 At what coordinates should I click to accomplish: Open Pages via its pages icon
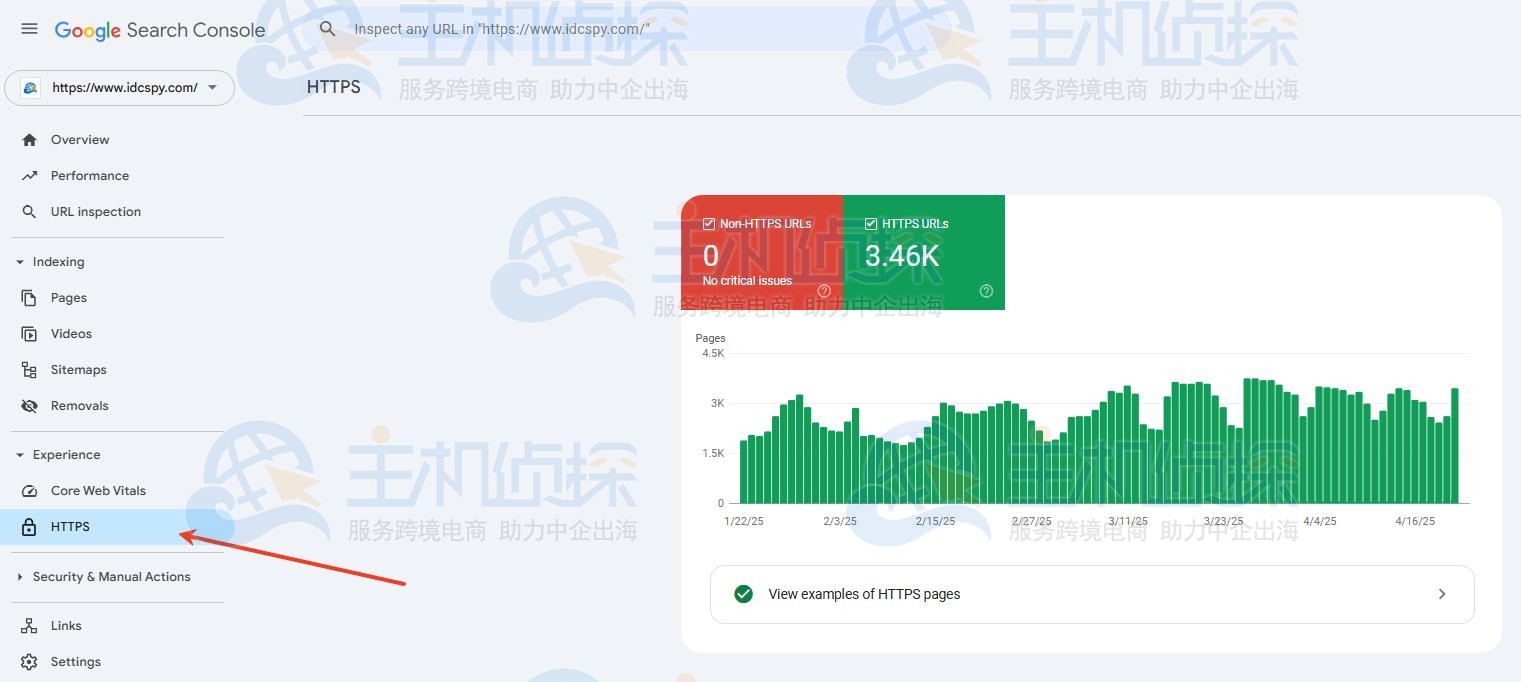click(30, 297)
